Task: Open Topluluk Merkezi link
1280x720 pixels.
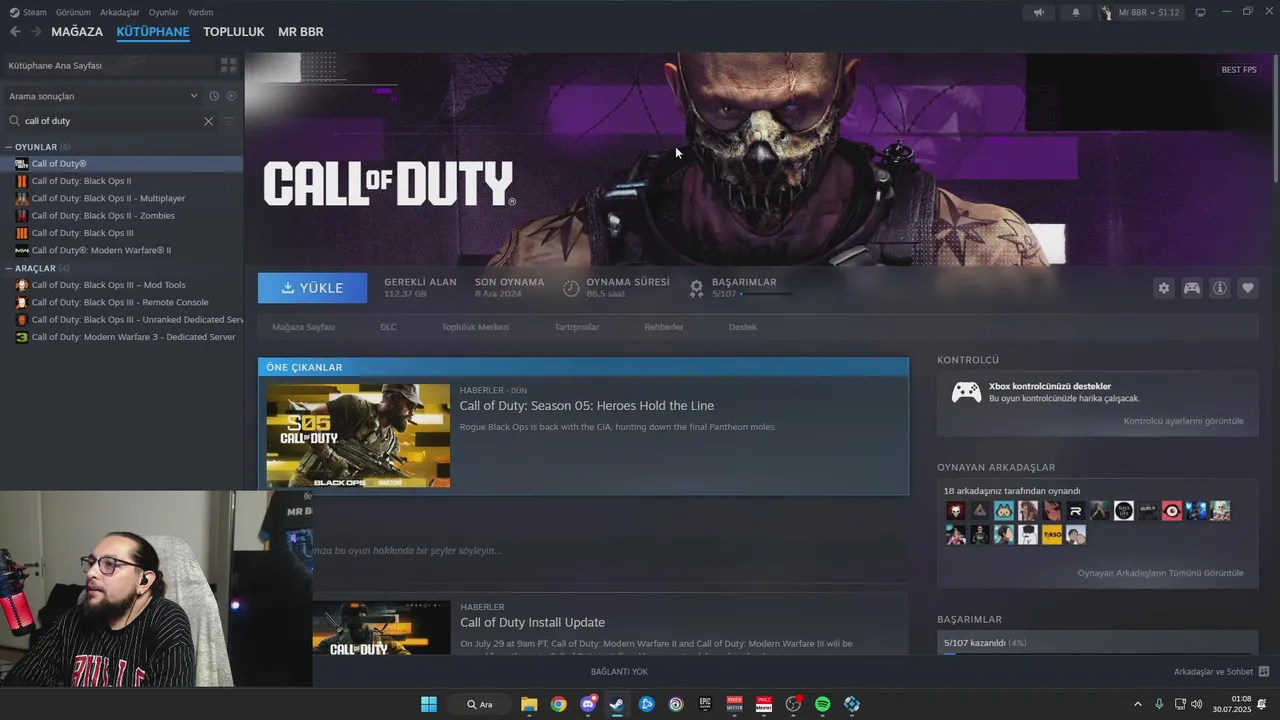Action: 475,327
